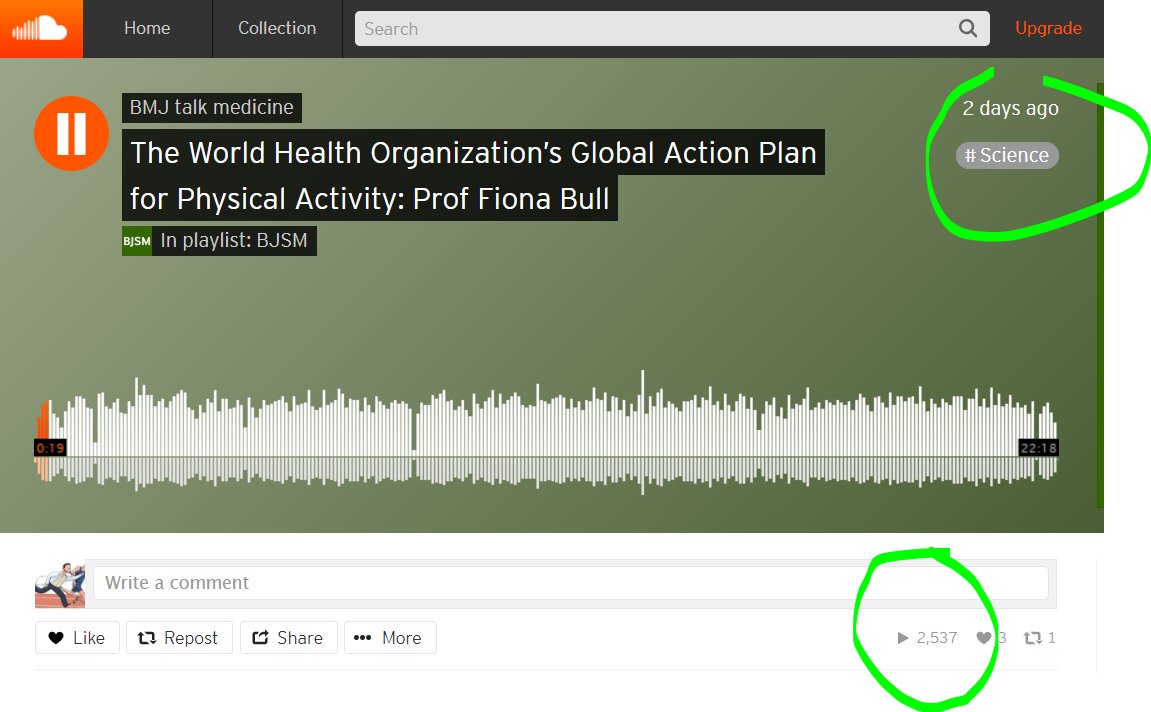Open the Upgrade link
Screen dimensions: 1151x712
1048,28
